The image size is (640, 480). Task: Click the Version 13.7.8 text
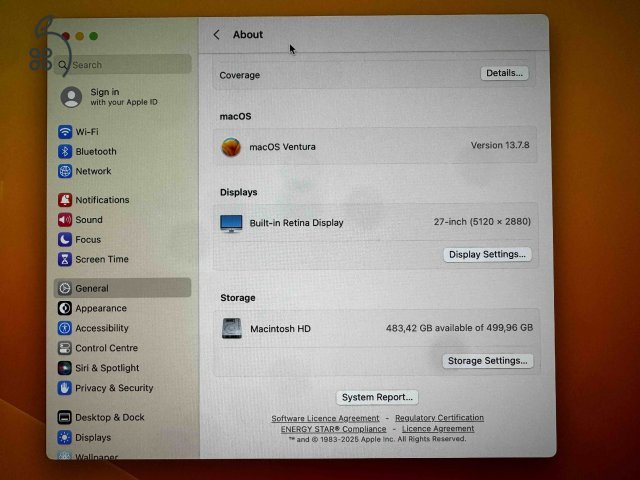point(500,145)
